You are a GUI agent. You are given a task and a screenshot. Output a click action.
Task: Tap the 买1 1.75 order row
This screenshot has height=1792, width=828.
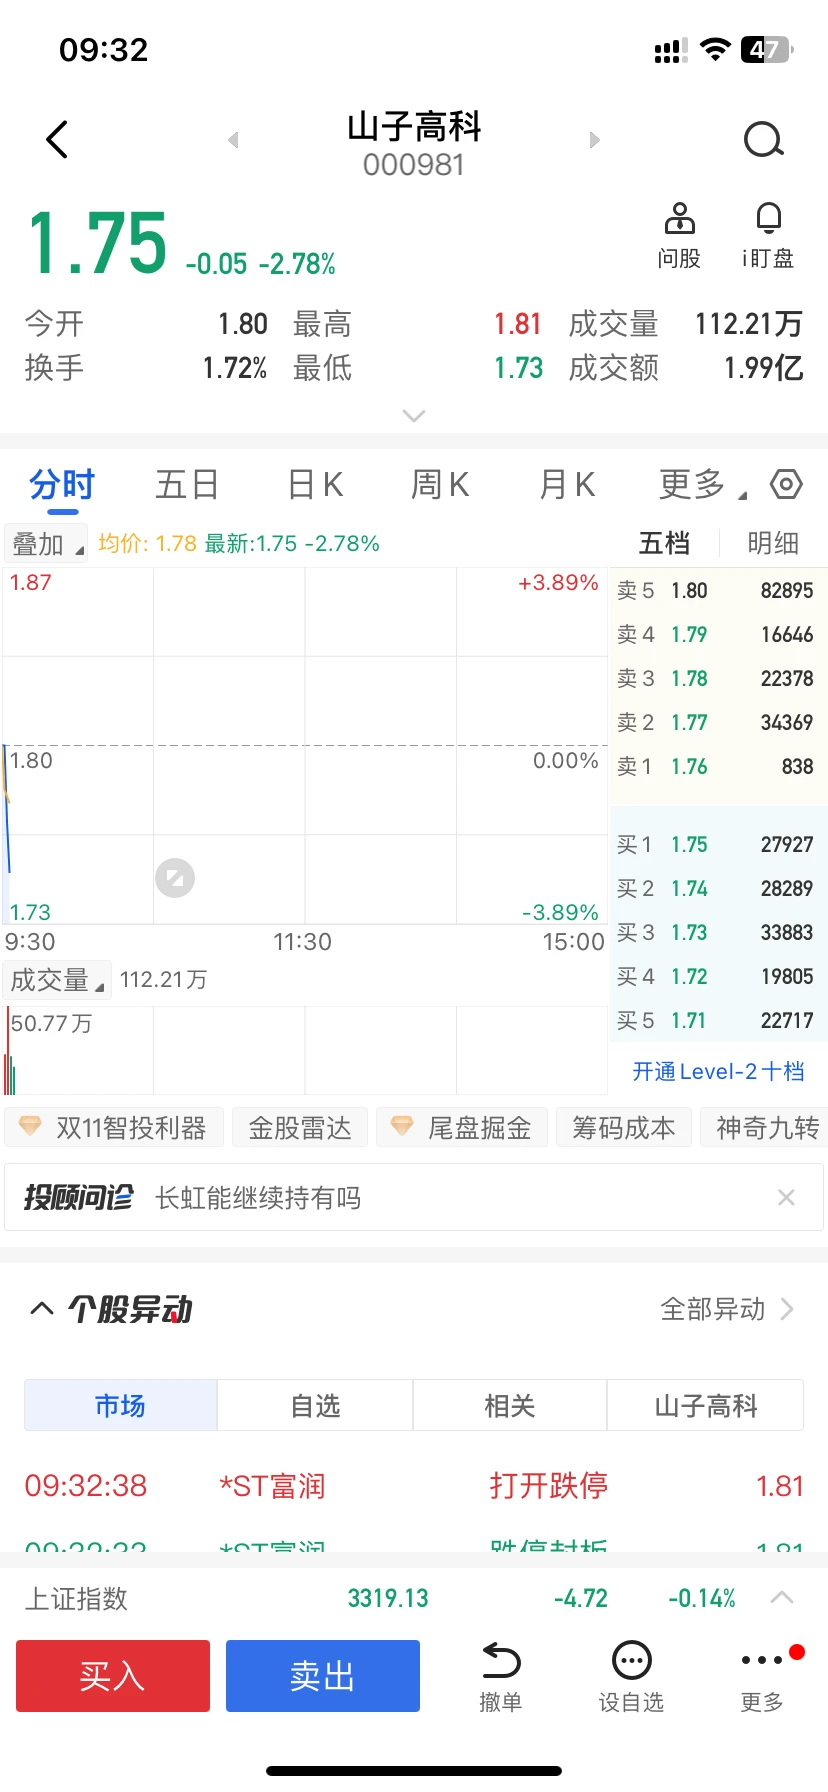tap(718, 845)
